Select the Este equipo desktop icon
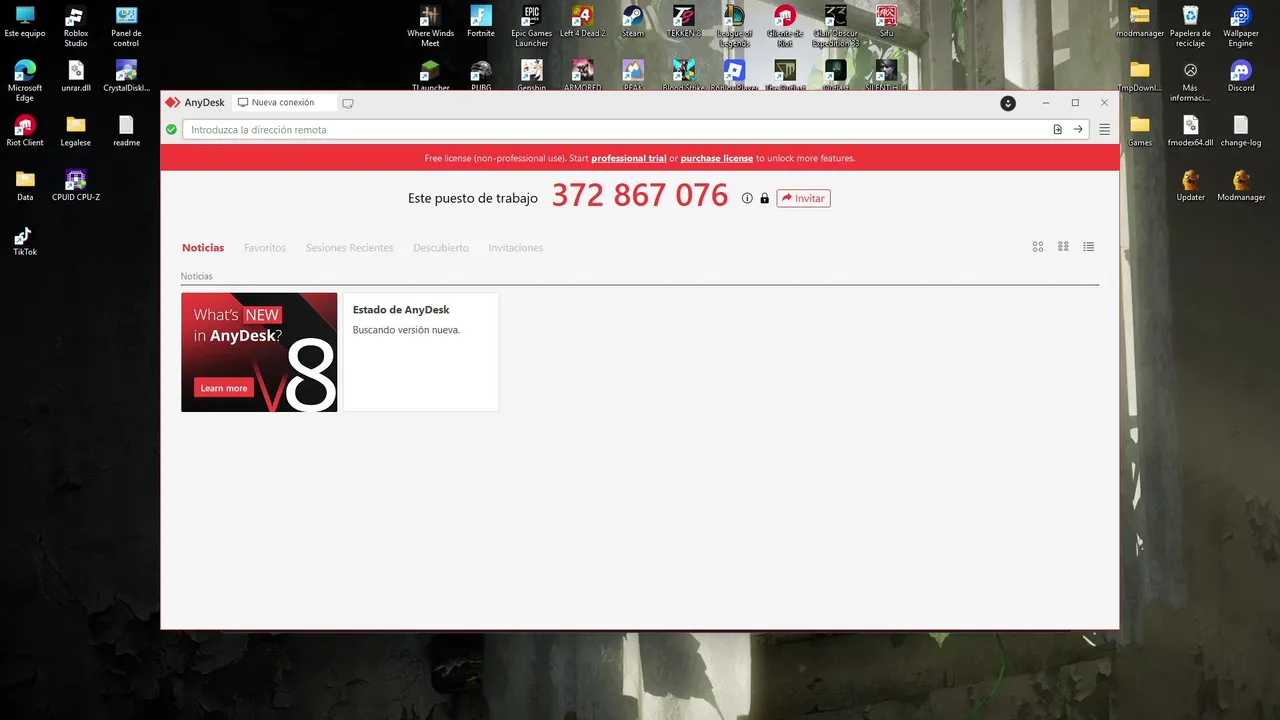Screen dimensions: 1280x720 25,22
